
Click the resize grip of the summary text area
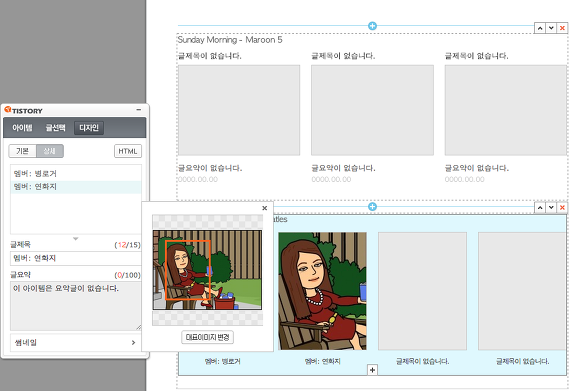click(138, 327)
